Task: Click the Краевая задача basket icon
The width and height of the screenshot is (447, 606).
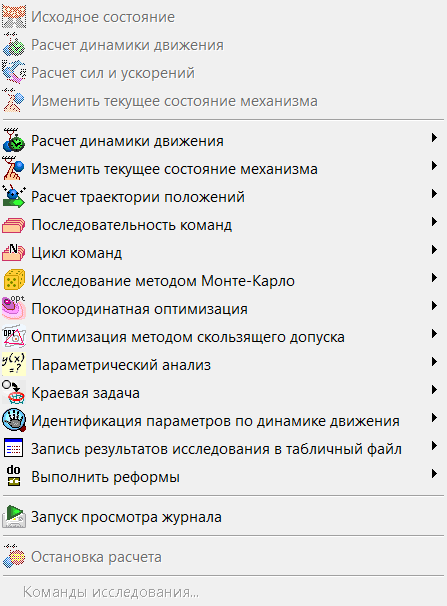Action: [14, 392]
